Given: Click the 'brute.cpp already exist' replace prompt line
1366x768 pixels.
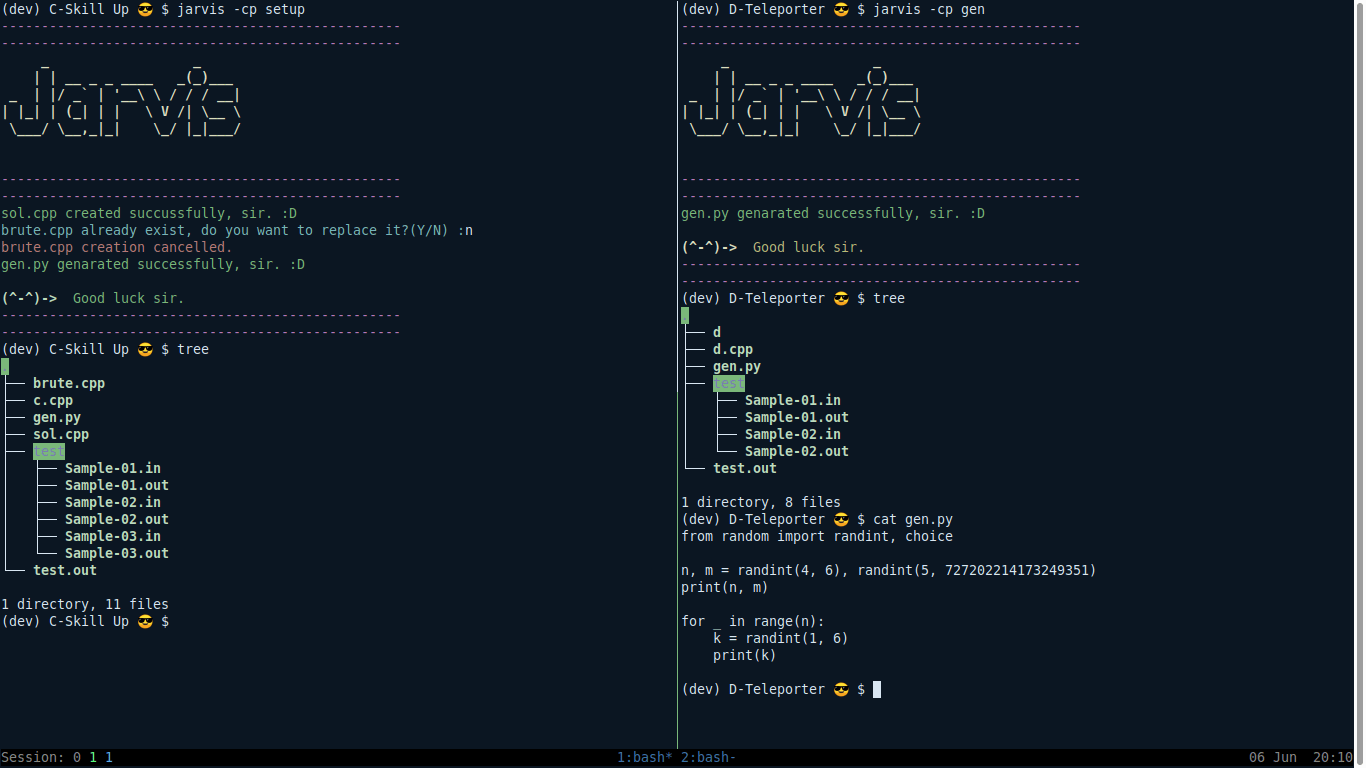Looking at the screenshot, I should 237,230.
